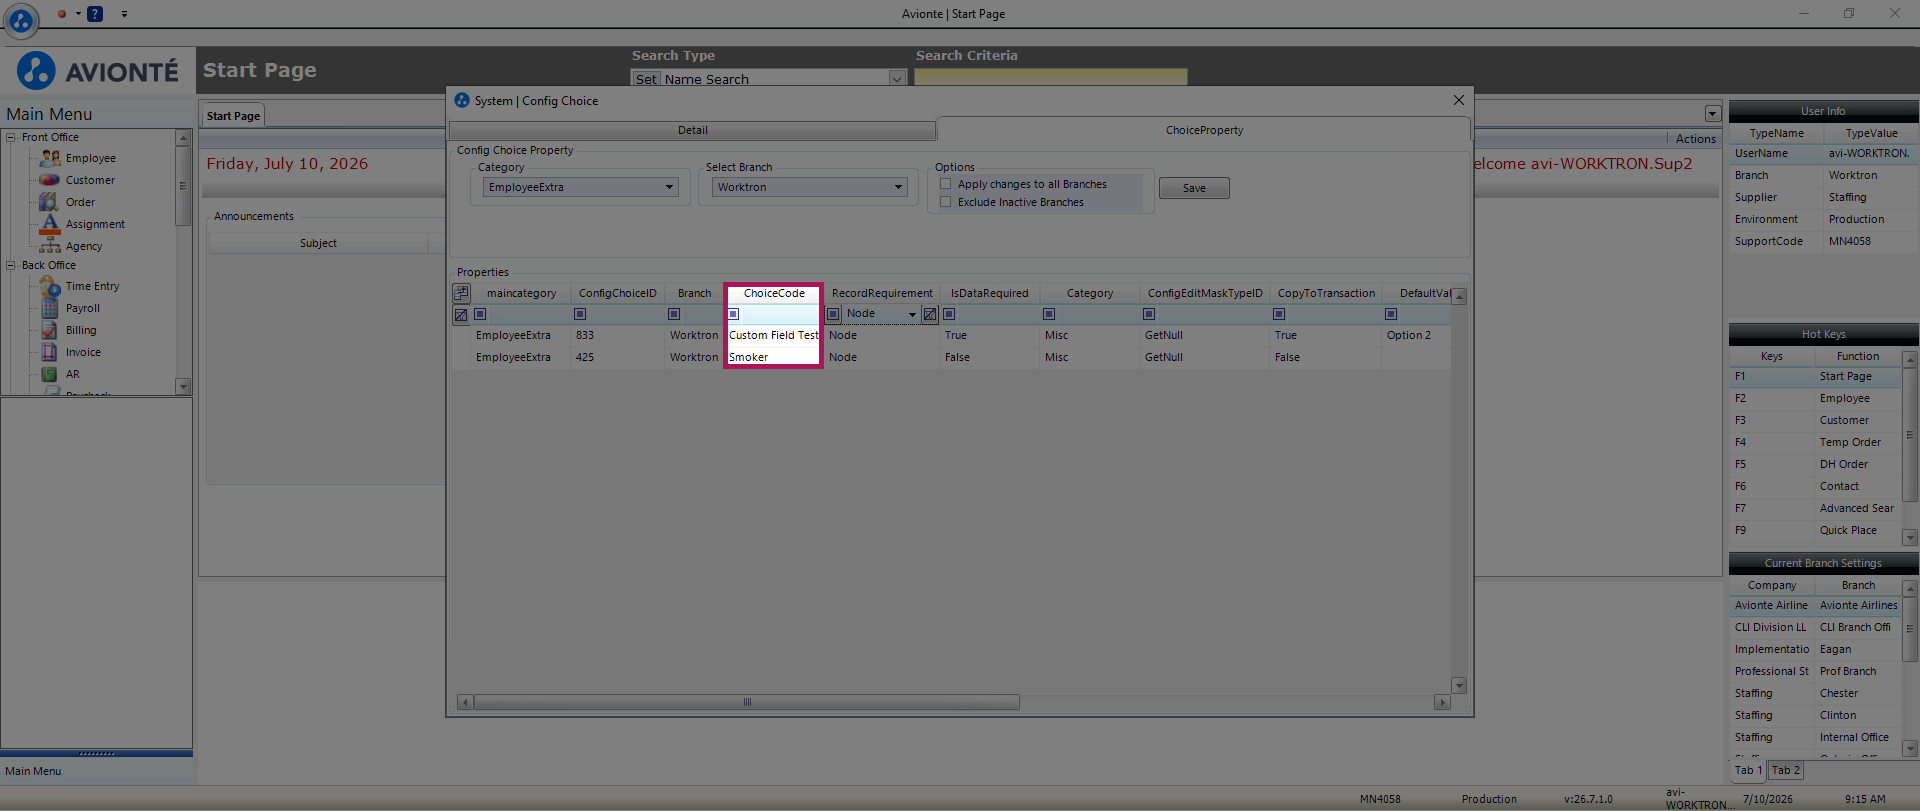
Task: Open the Avionte application orb menu
Action: (21, 19)
